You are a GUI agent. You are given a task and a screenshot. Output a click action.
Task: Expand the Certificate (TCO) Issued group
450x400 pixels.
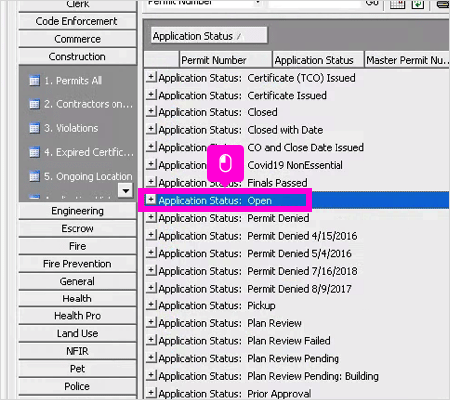(151, 77)
